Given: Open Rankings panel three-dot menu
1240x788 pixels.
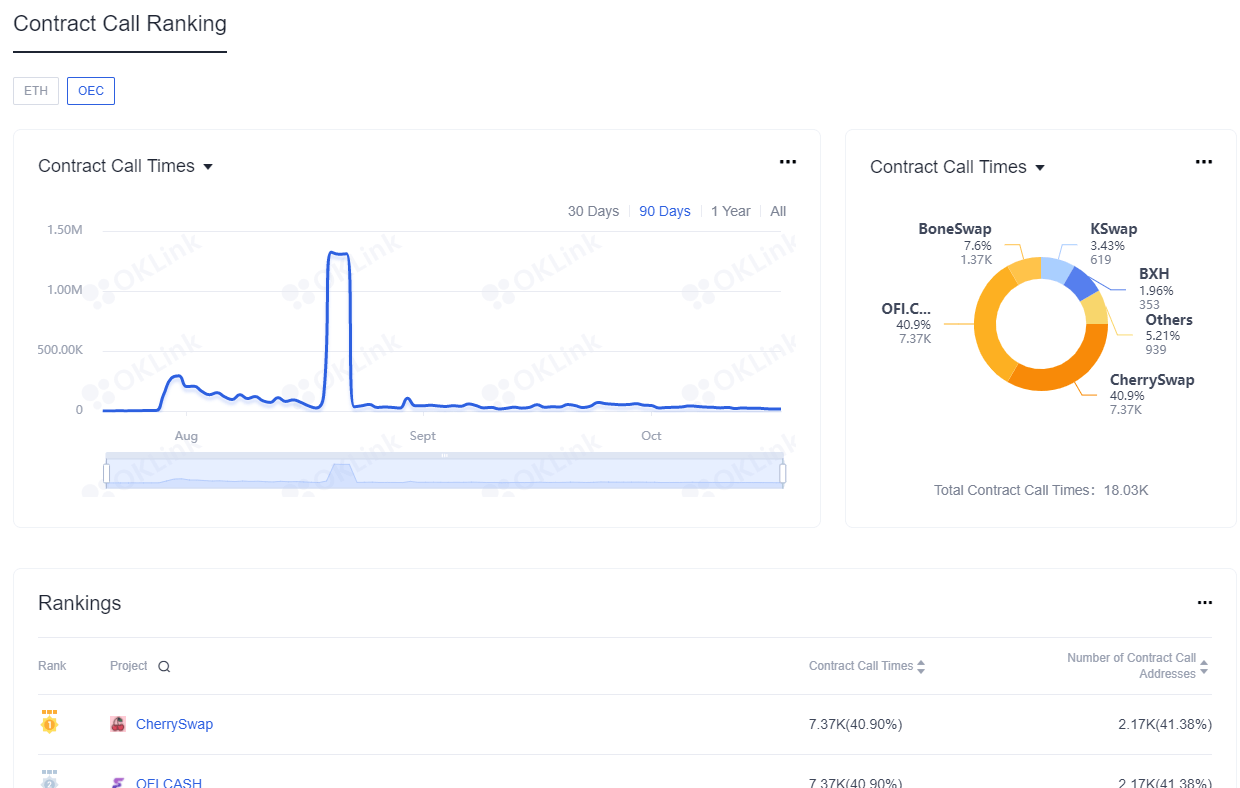Looking at the screenshot, I should [1204, 603].
